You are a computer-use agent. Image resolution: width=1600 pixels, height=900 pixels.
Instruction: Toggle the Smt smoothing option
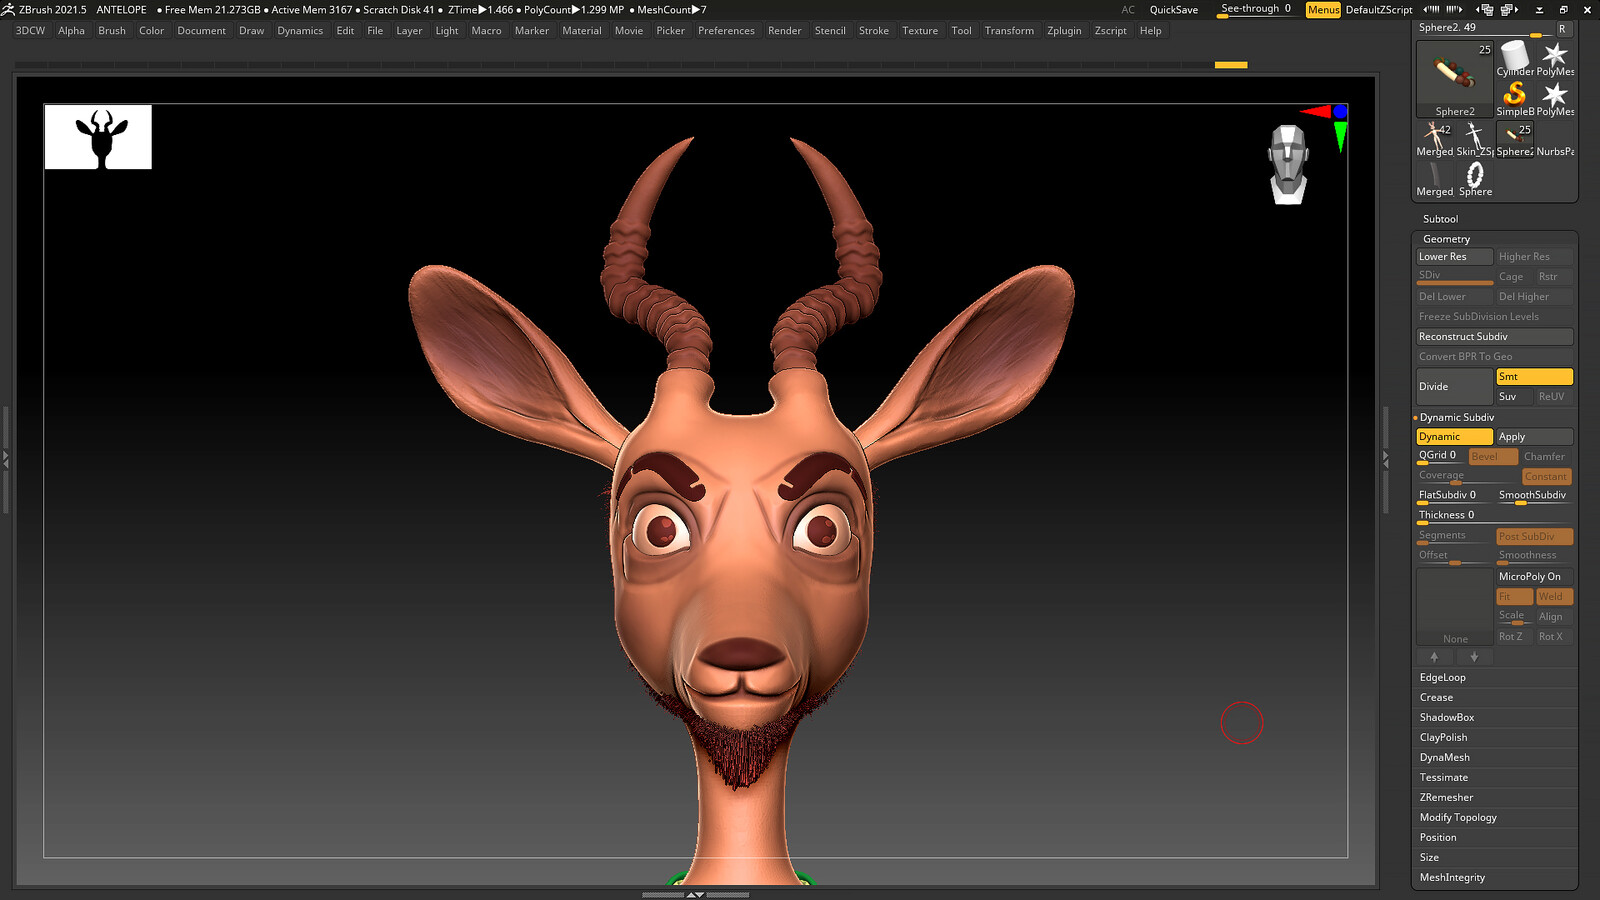pos(1534,377)
